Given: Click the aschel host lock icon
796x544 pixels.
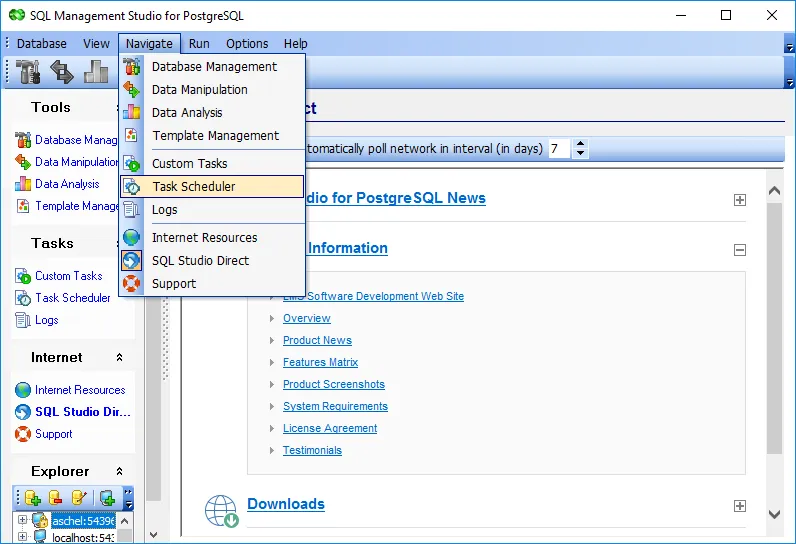Looking at the screenshot, I should tap(40, 520).
